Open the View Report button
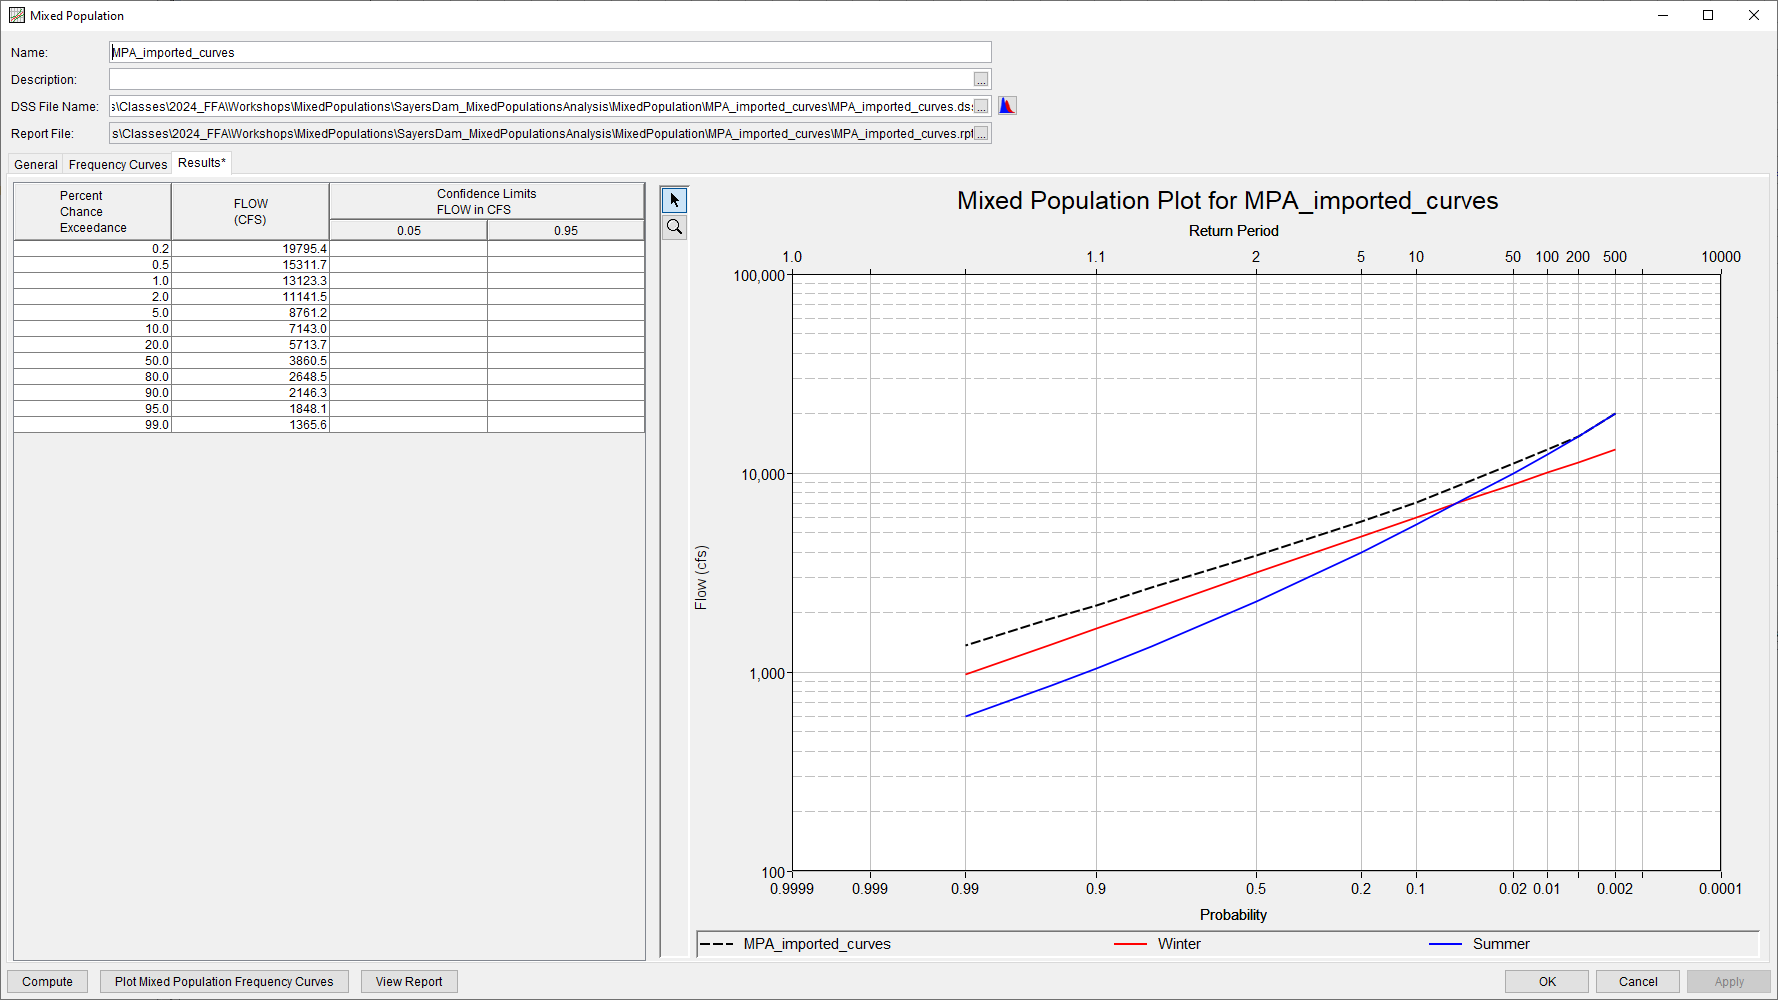Image resolution: width=1778 pixels, height=1000 pixels. coord(409,982)
